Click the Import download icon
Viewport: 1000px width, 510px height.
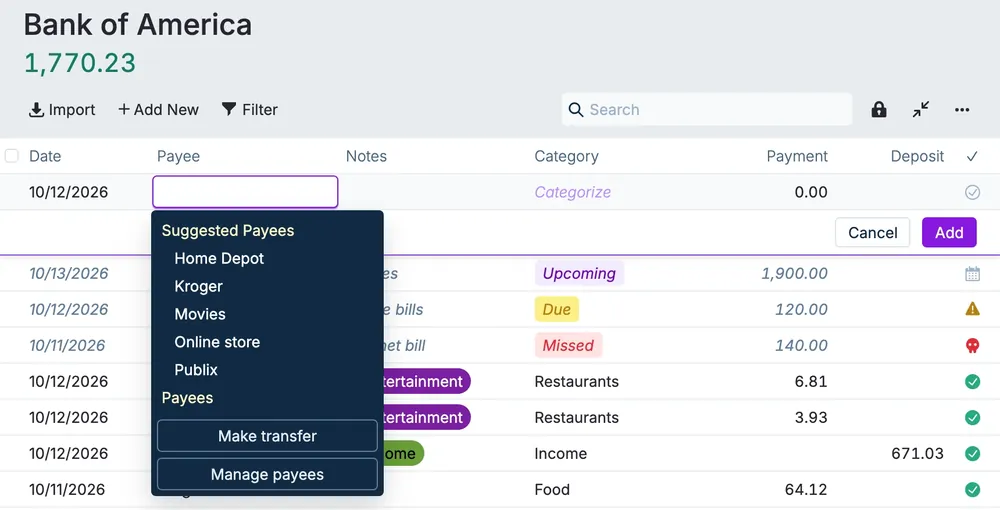point(36,110)
